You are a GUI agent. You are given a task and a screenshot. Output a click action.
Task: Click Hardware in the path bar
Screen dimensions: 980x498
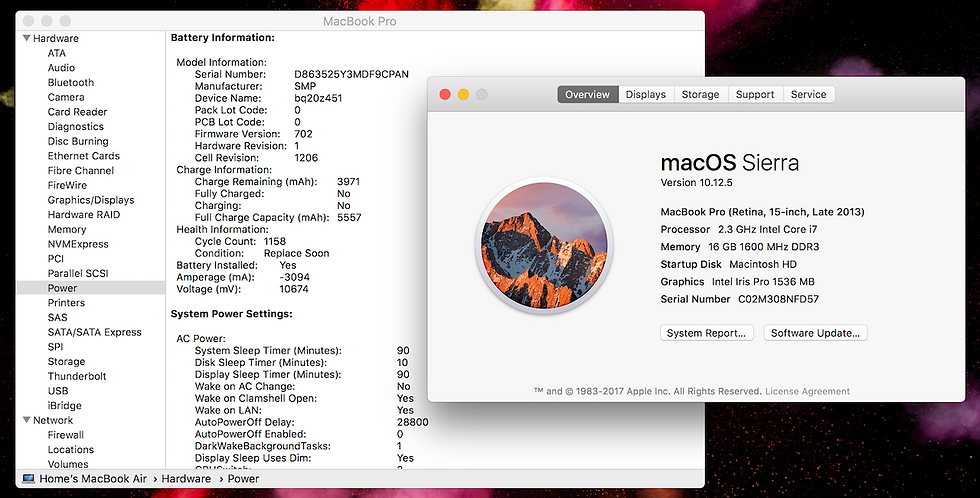(186, 479)
